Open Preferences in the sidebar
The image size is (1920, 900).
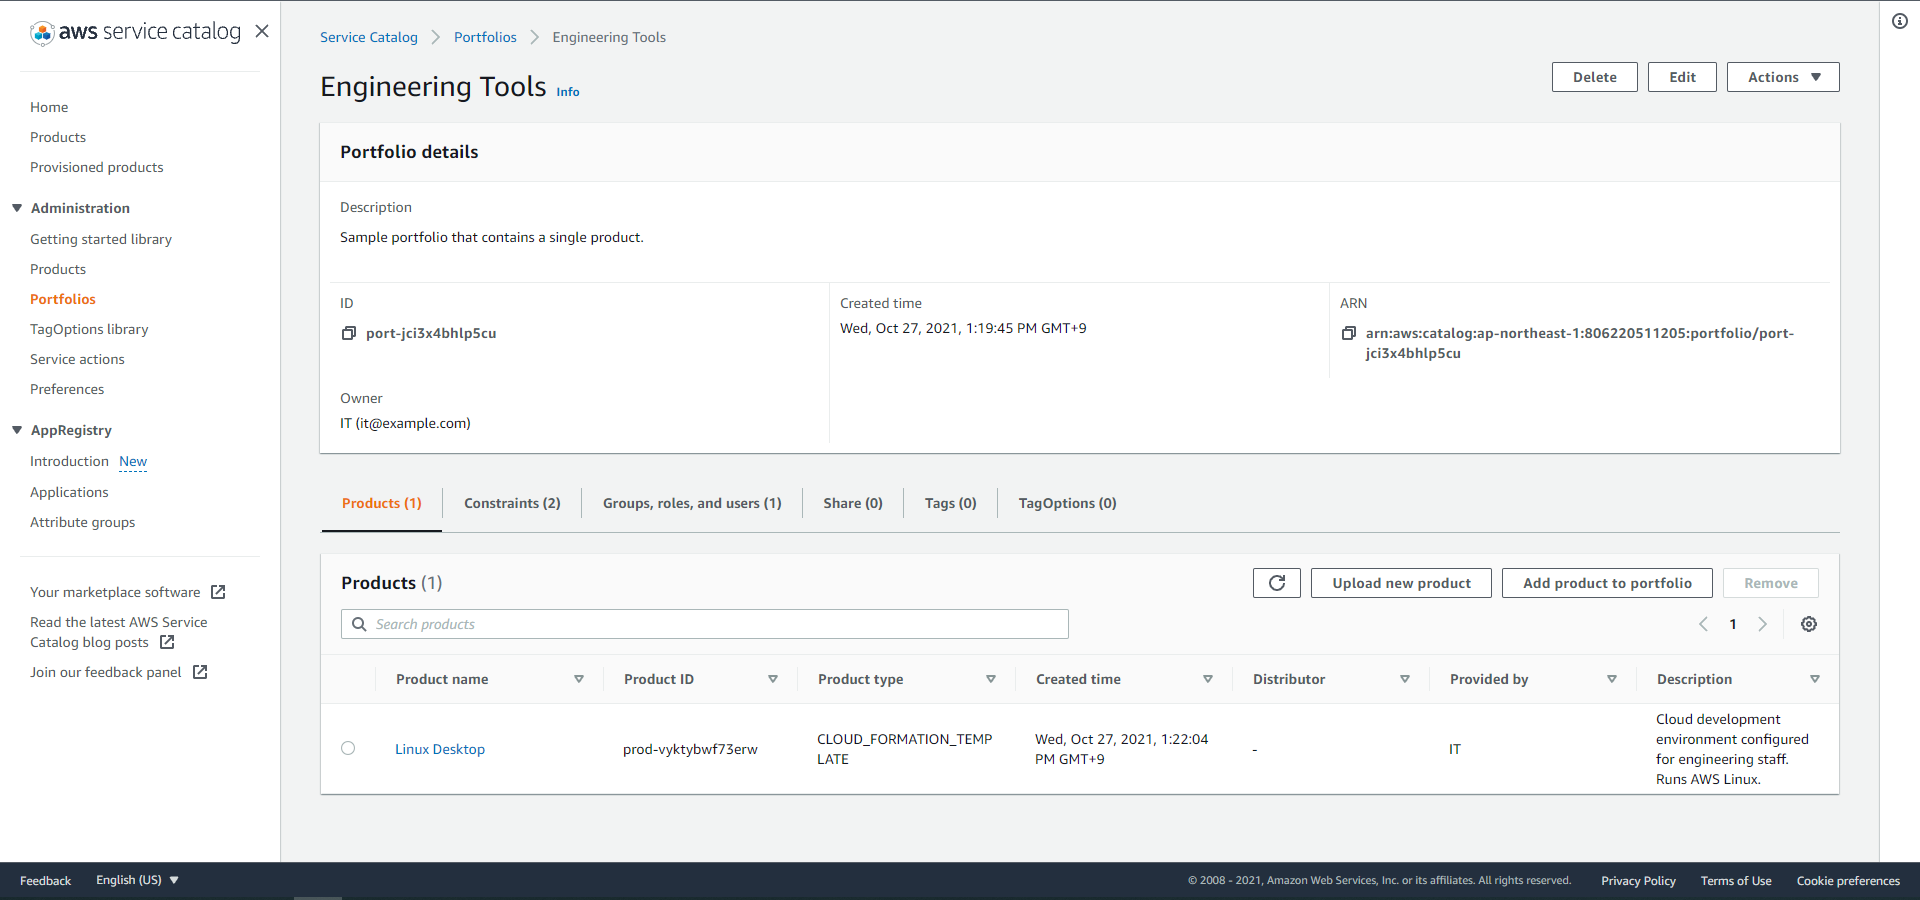[x=67, y=389]
